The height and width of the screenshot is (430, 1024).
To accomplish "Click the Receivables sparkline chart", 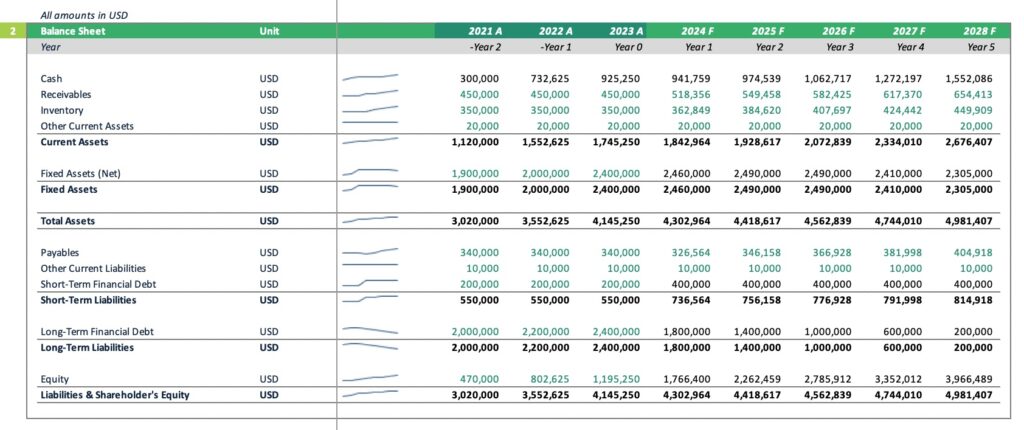I will point(370,94).
